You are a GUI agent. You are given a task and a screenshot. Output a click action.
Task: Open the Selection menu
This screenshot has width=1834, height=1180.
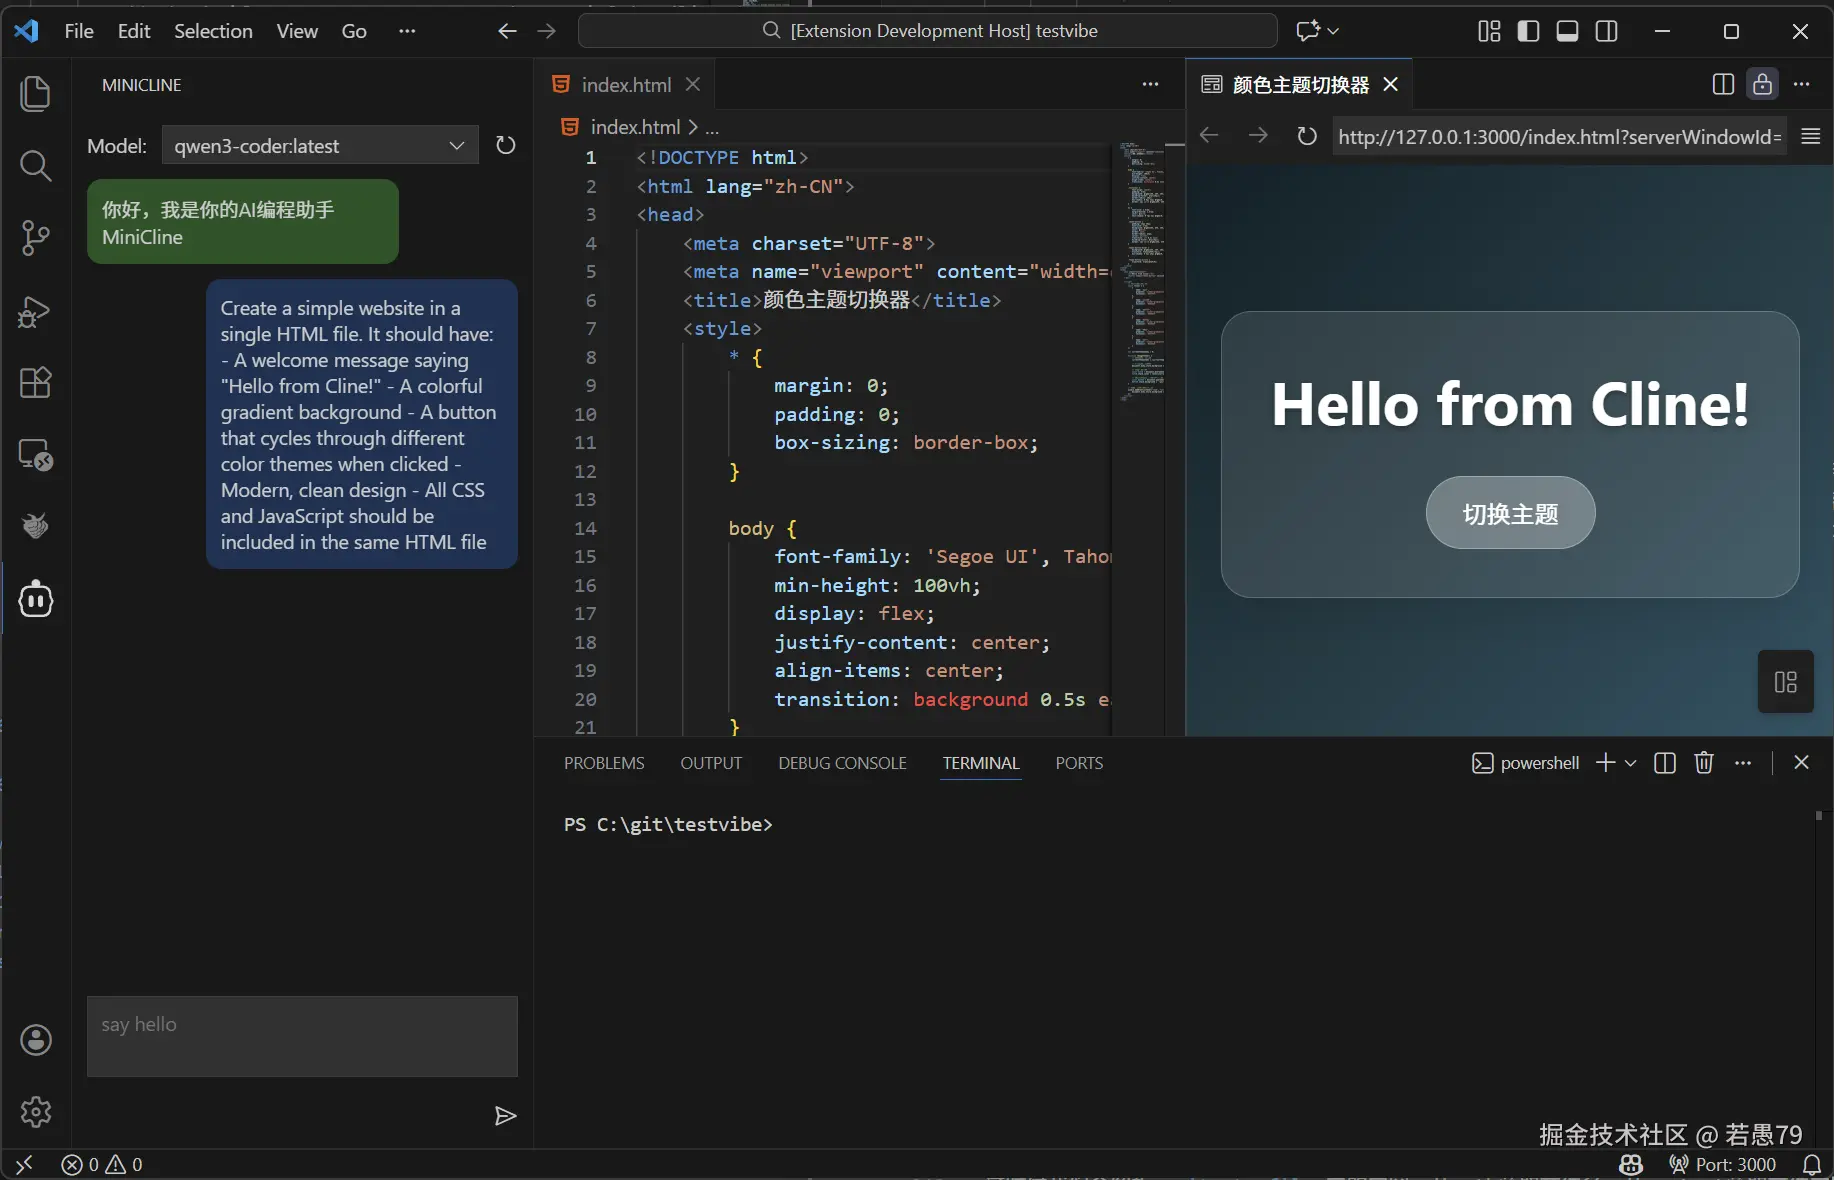(213, 31)
